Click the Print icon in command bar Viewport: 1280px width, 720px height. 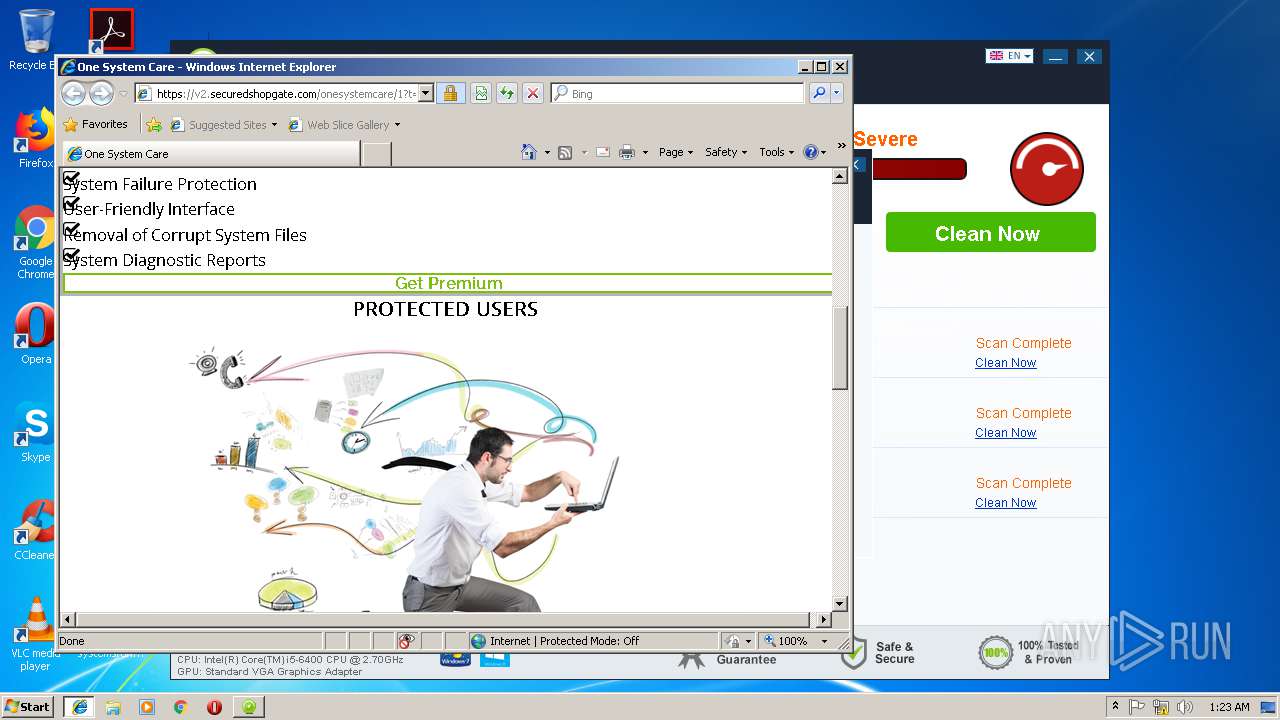pos(627,152)
